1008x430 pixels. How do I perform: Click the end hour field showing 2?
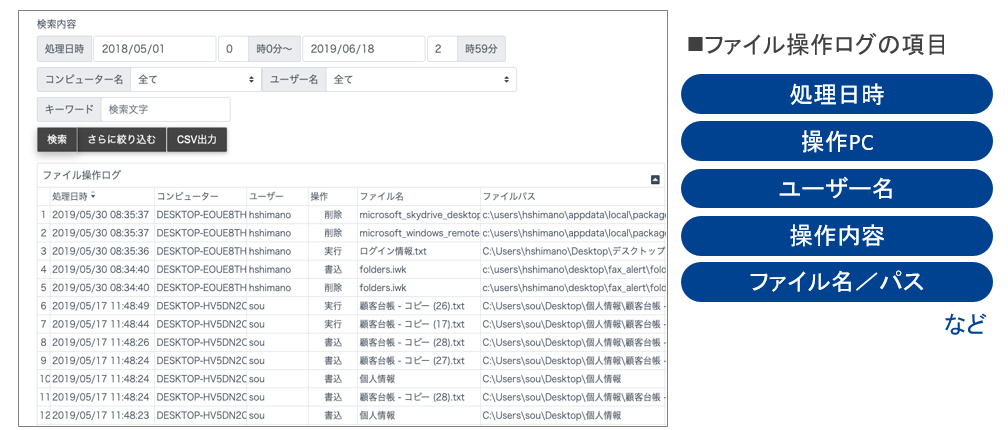[x=442, y=49]
